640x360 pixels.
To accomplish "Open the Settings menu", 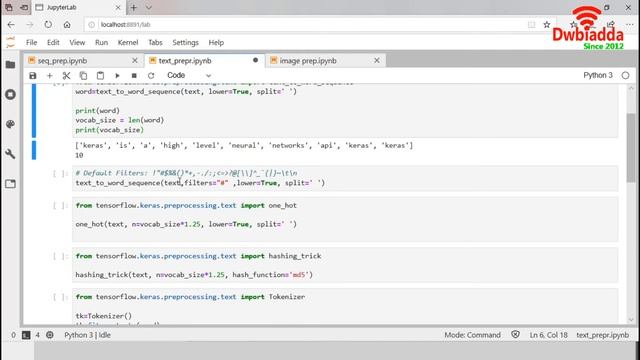I will [x=185, y=42].
